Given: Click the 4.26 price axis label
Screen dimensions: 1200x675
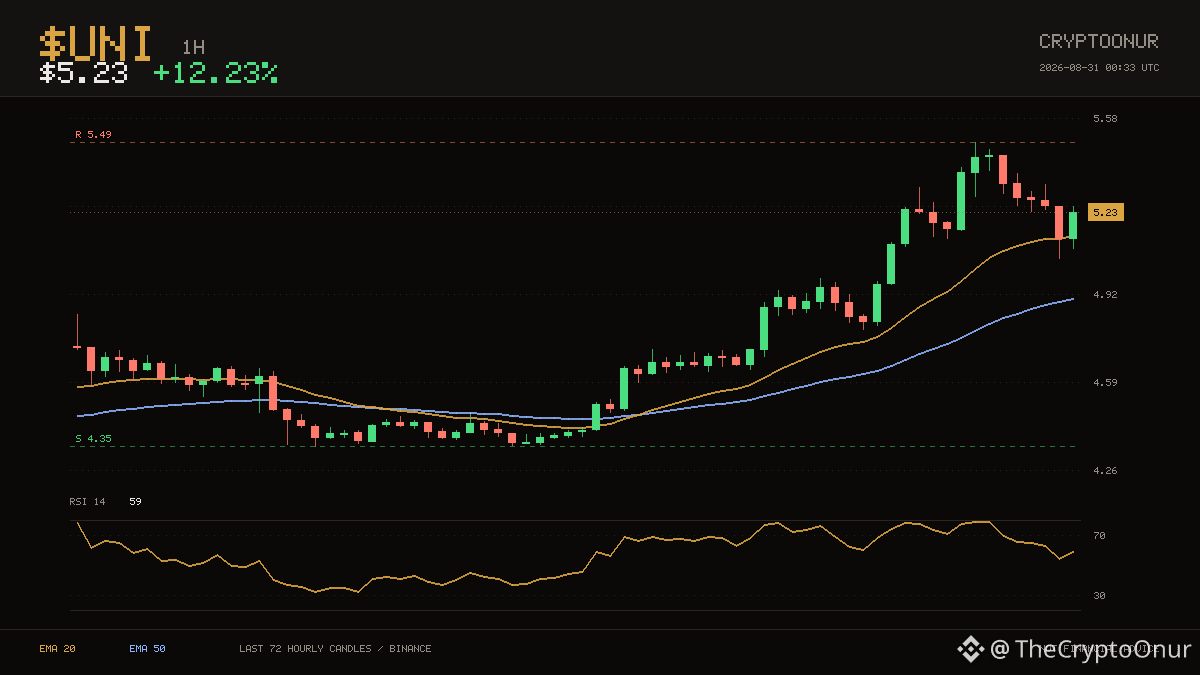Looking at the screenshot, I should click(1105, 470).
